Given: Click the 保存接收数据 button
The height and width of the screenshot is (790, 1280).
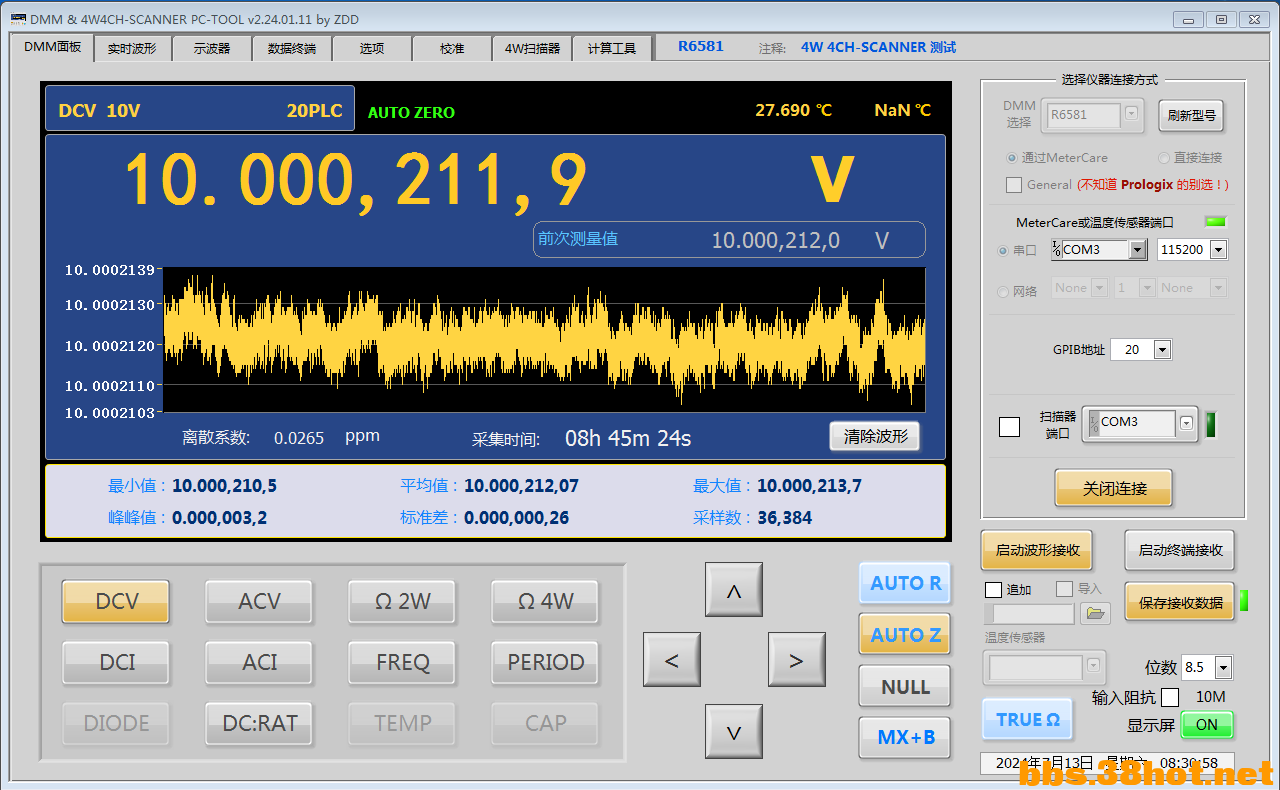Looking at the screenshot, I should pyautogui.click(x=1180, y=603).
